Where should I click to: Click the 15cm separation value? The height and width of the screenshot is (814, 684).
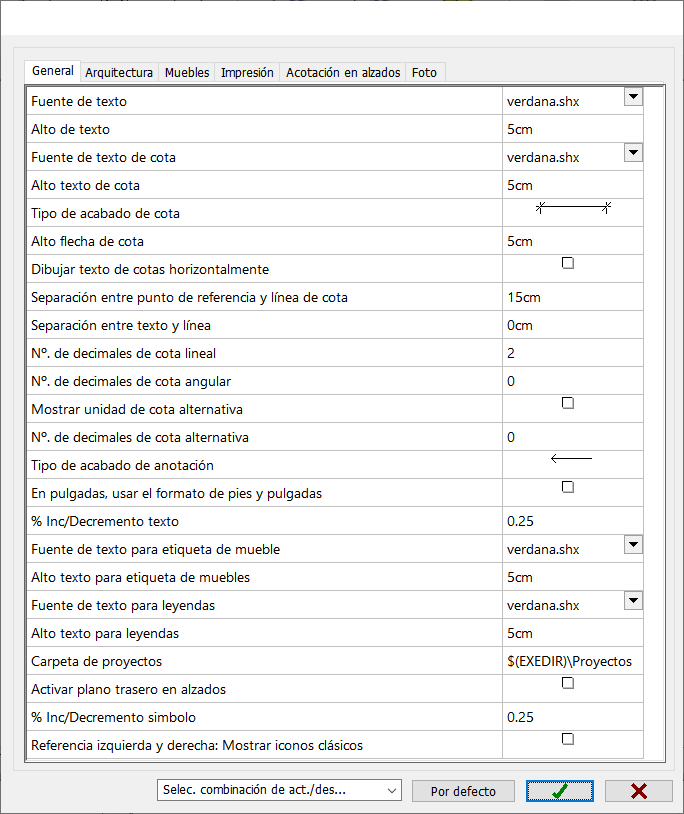tap(573, 297)
